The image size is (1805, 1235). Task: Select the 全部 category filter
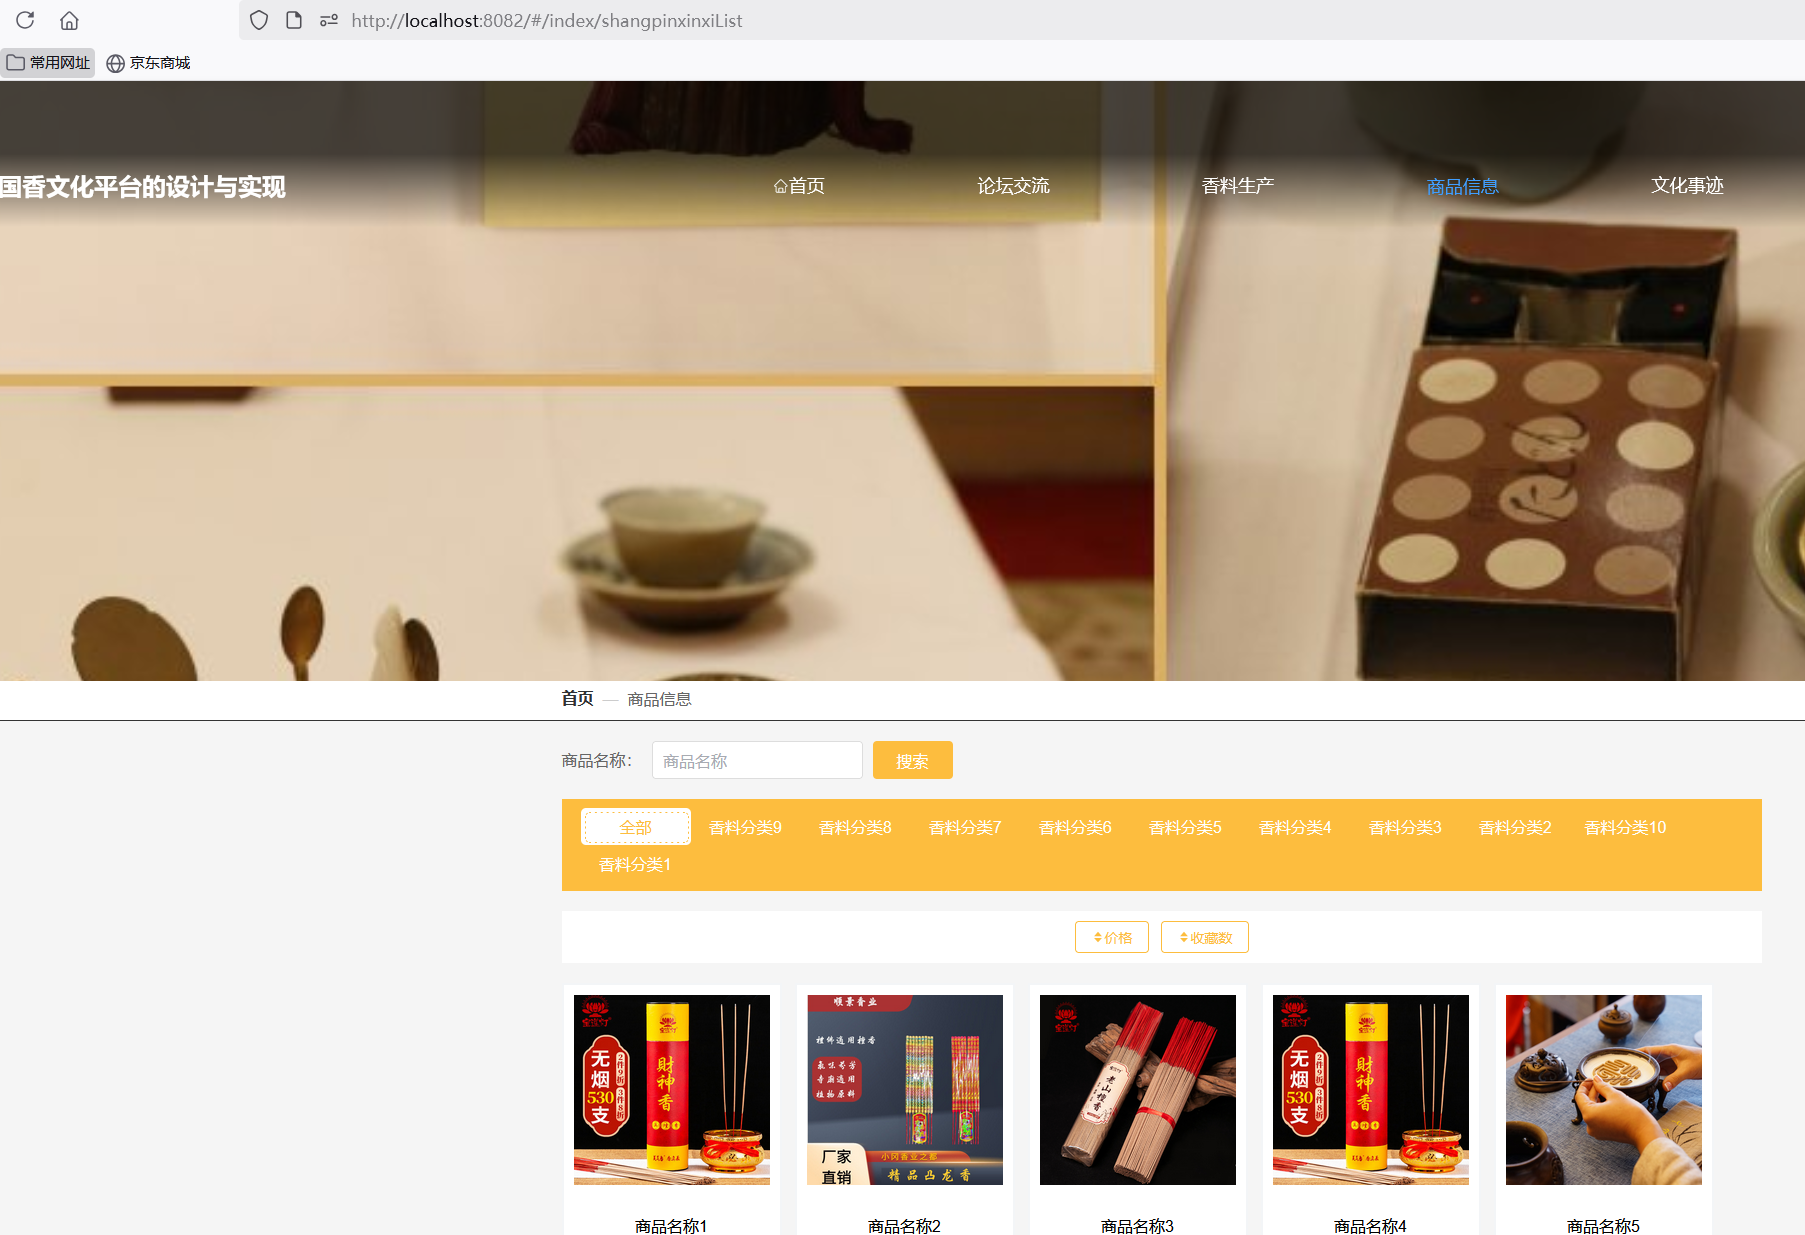pos(635,827)
